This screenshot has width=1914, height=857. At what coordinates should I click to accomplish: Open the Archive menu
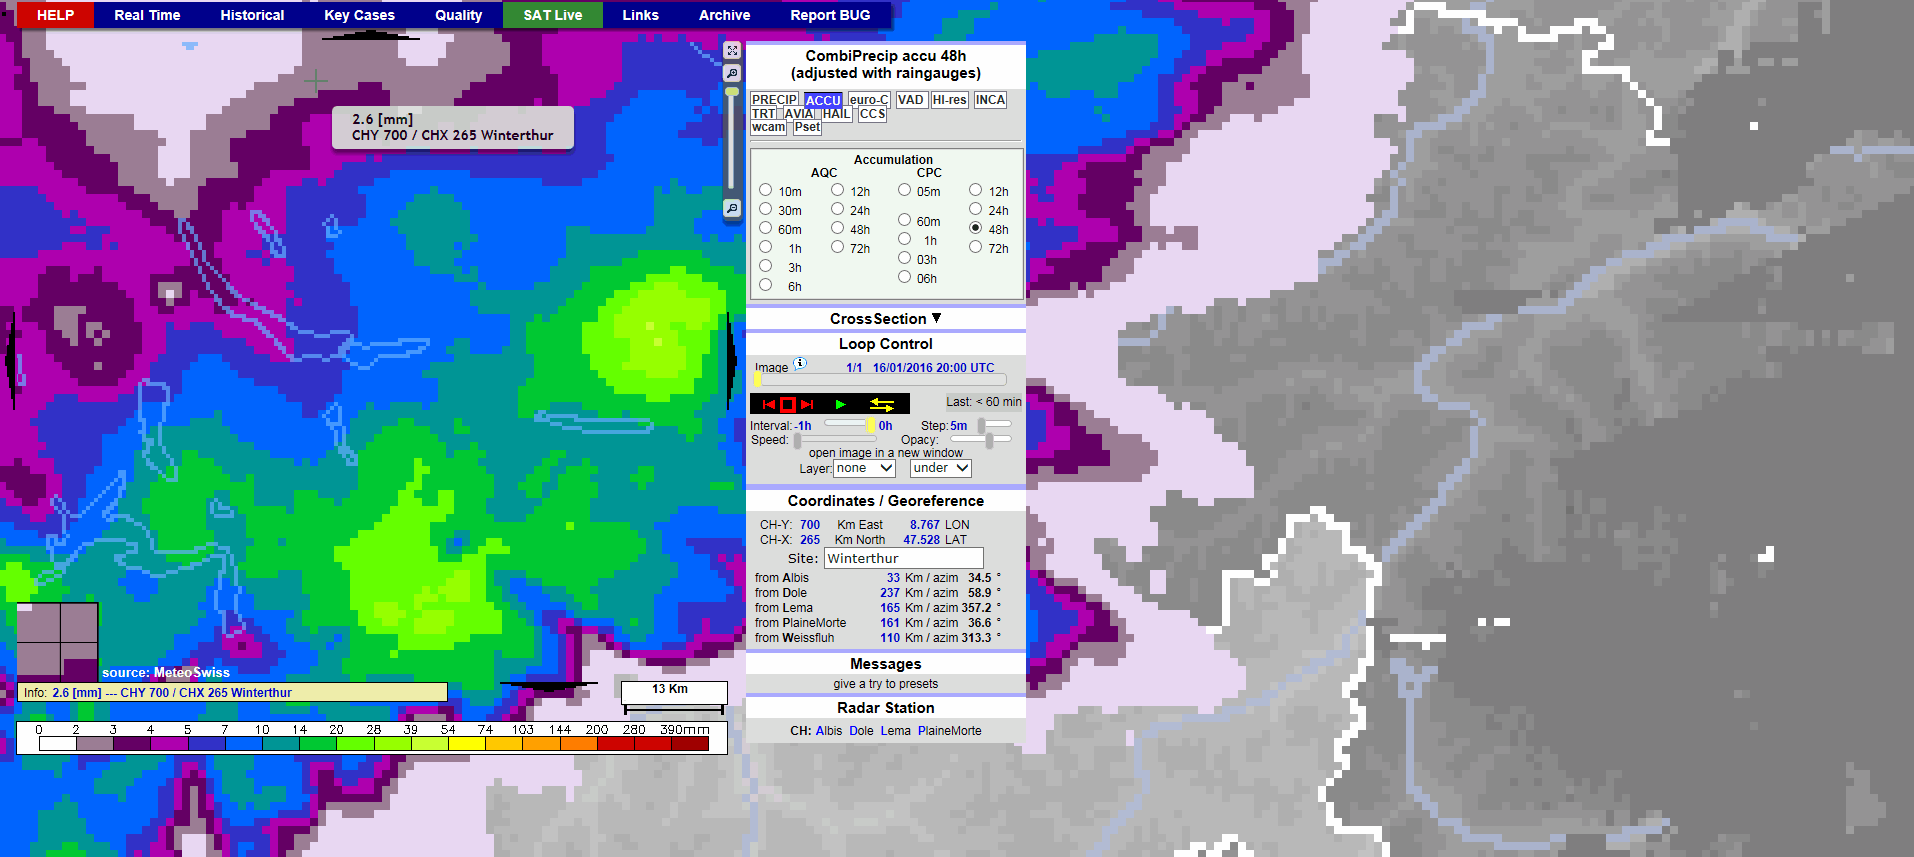(724, 15)
